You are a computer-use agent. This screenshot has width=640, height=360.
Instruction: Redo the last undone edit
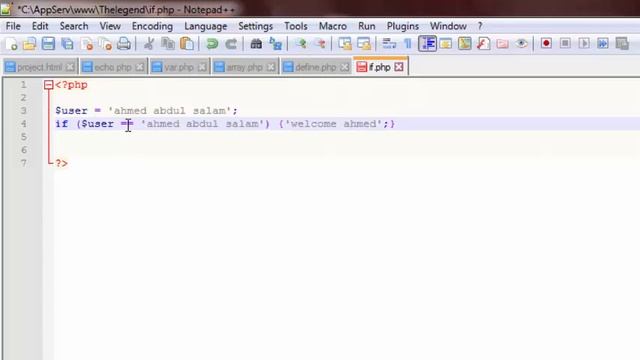pyautogui.click(x=231, y=44)
